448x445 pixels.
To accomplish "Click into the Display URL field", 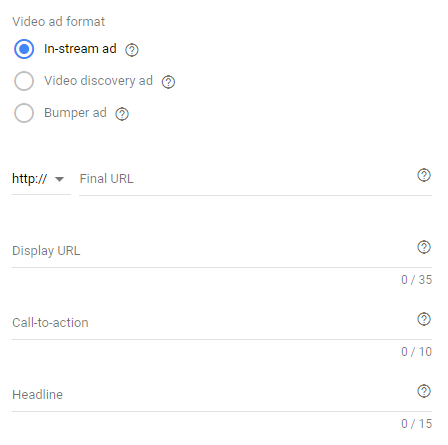I will tap(222, 251).
